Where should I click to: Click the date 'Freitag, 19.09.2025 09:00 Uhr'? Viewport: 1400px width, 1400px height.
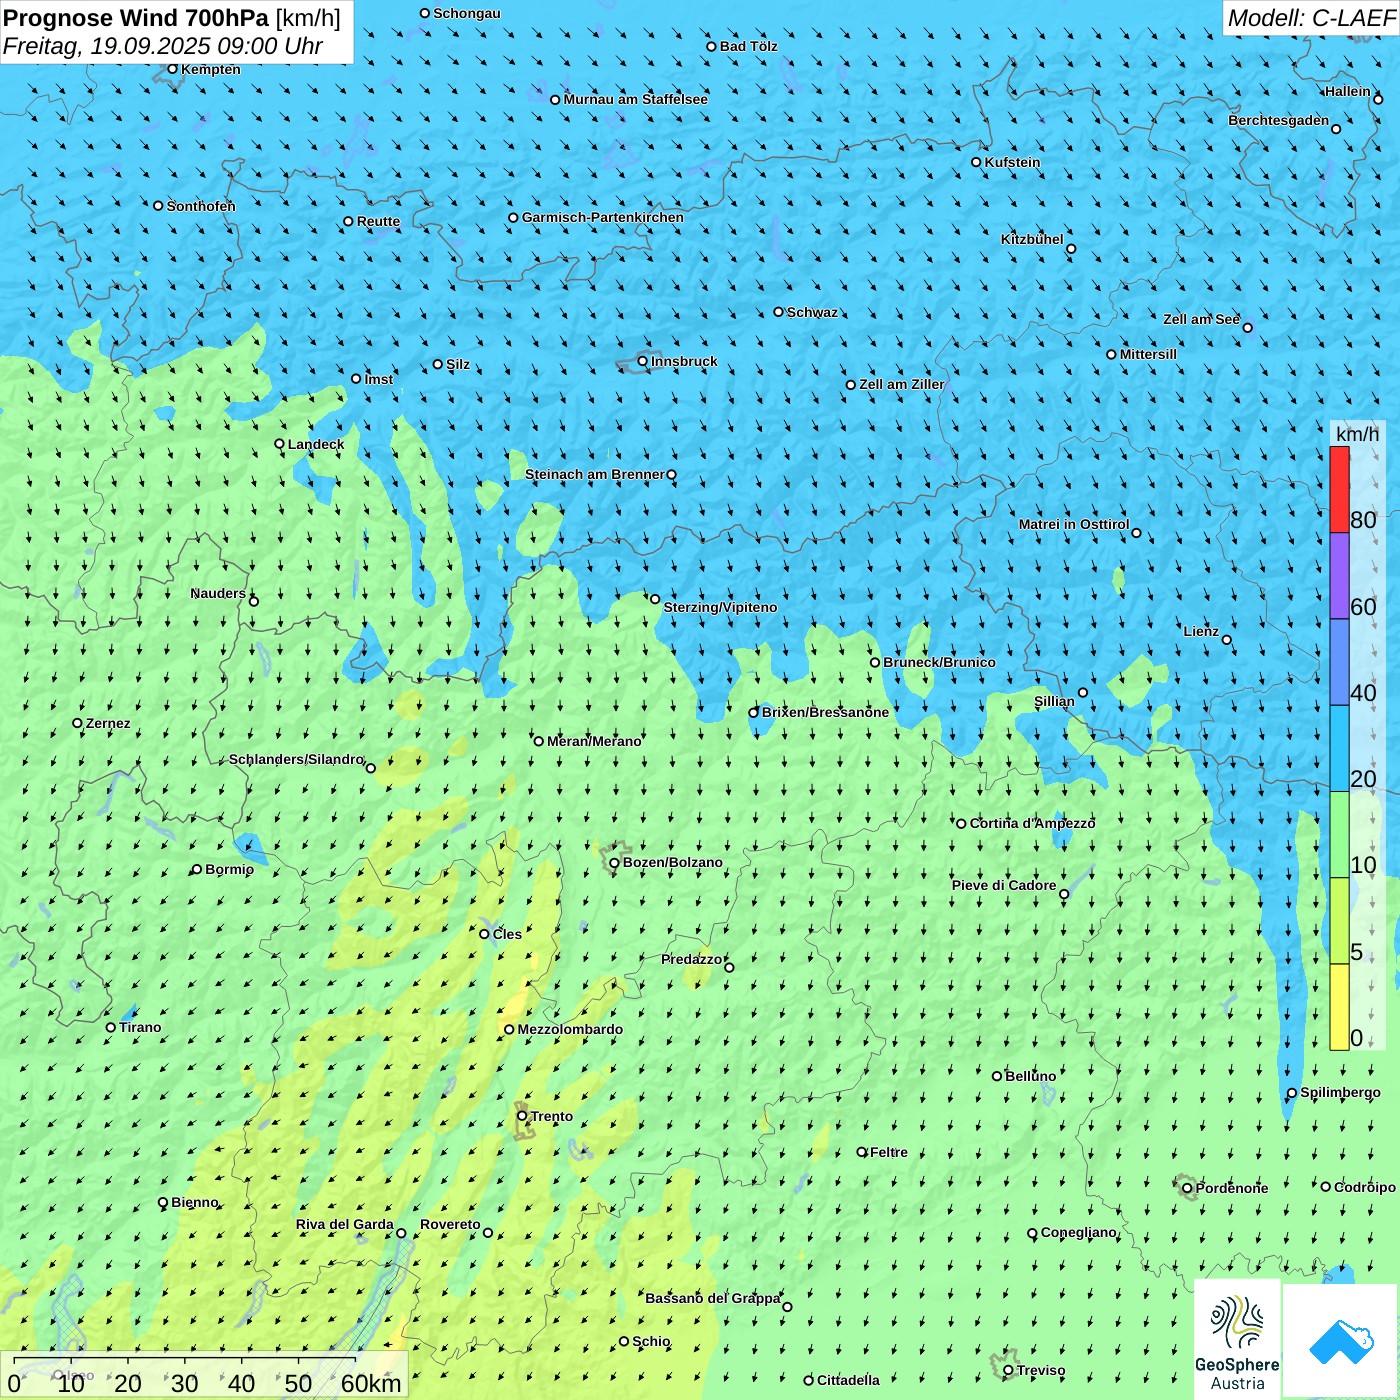(x=163, y=46)
